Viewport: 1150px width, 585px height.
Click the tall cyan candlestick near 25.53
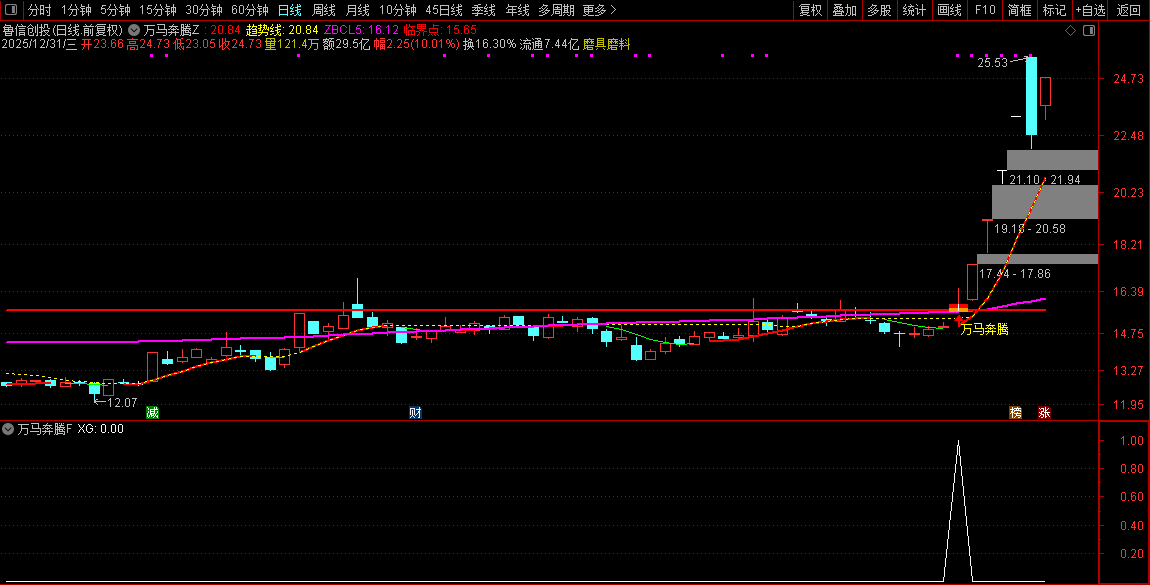[1031, 95]
